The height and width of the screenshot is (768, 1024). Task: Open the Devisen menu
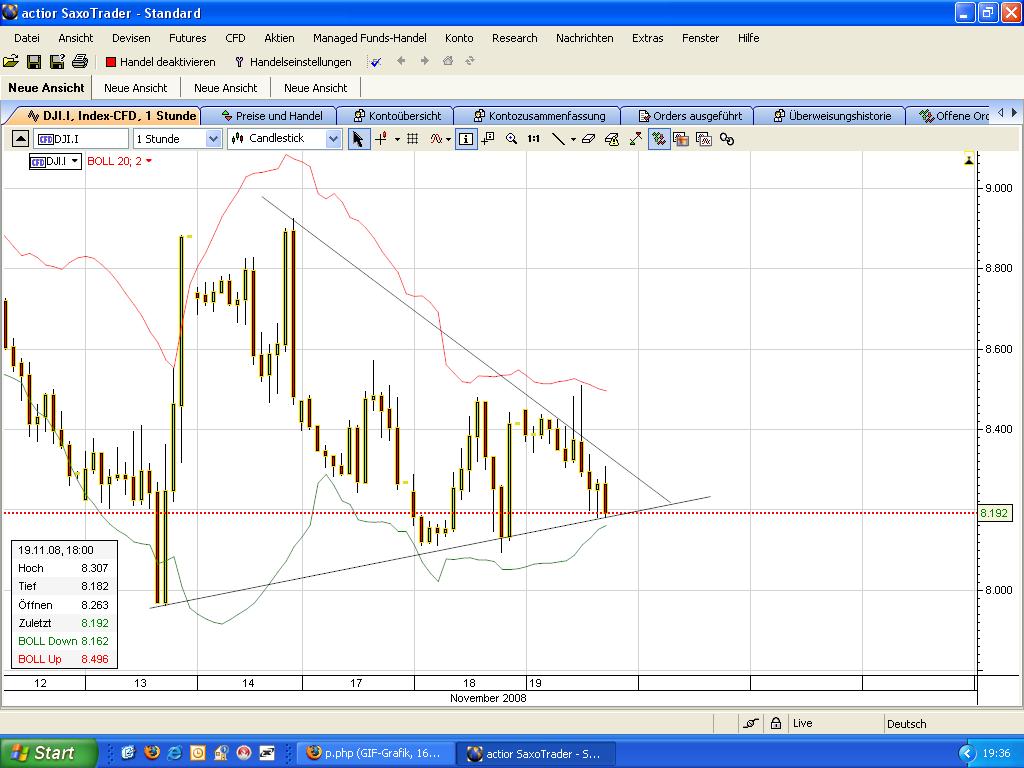(131, 38)
